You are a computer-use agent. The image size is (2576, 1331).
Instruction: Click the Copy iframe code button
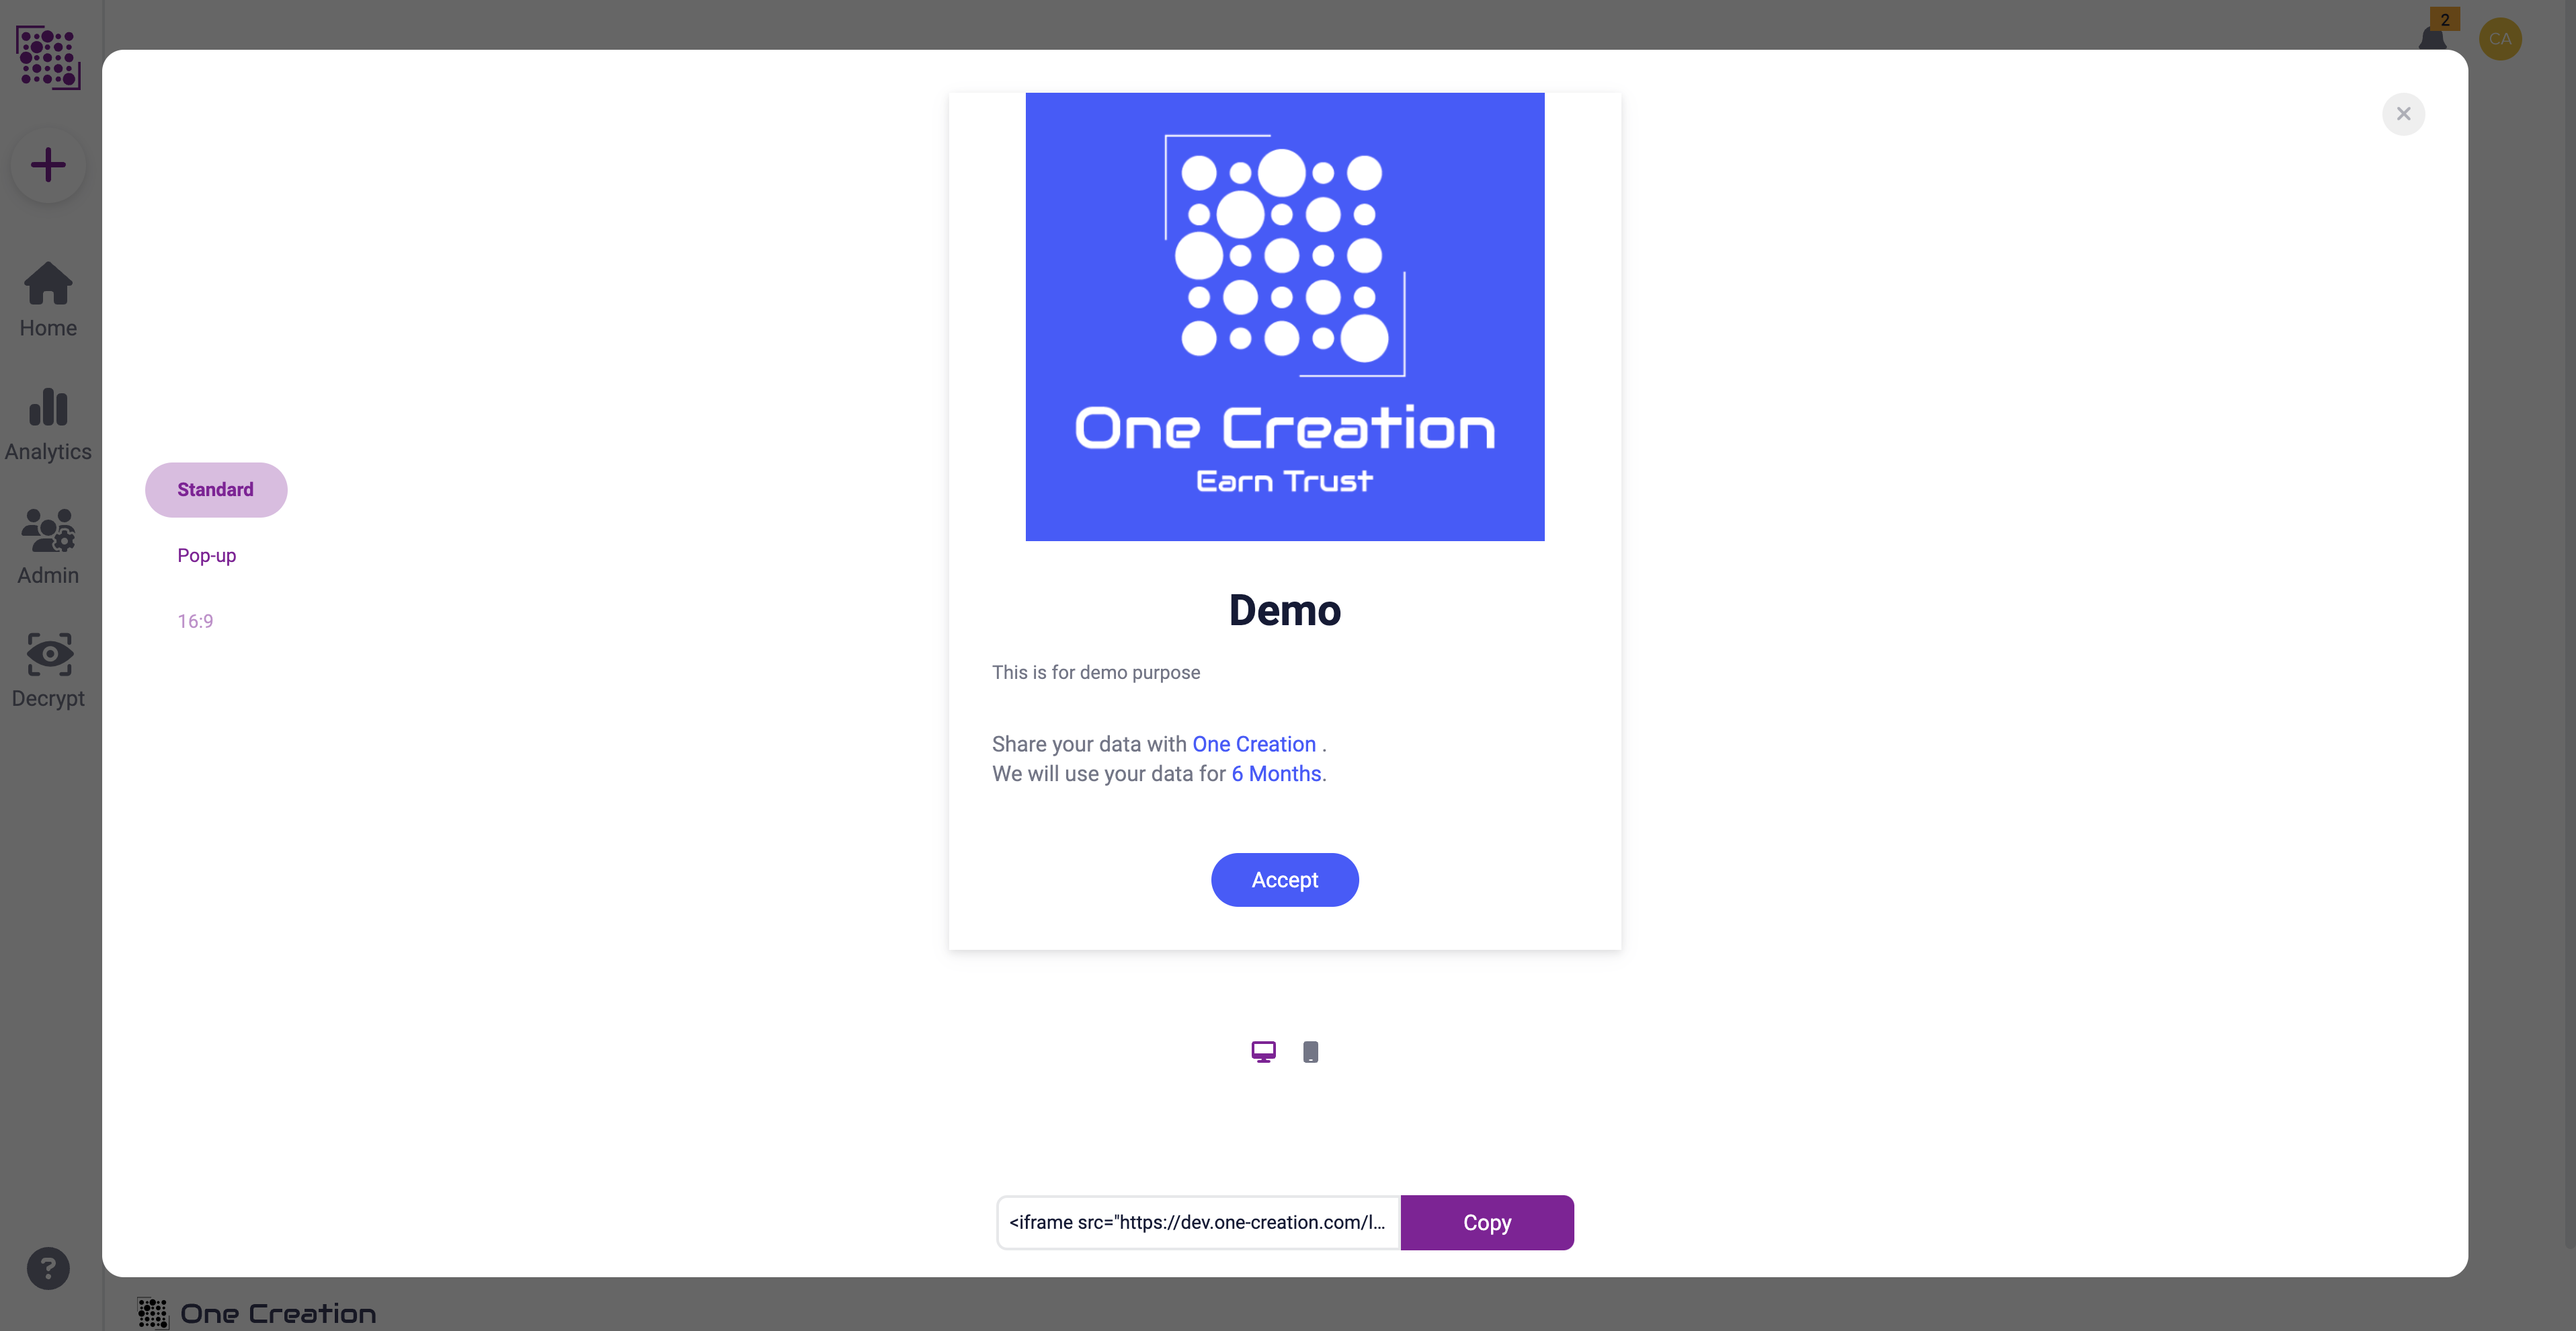(x=1486, y=1222)
